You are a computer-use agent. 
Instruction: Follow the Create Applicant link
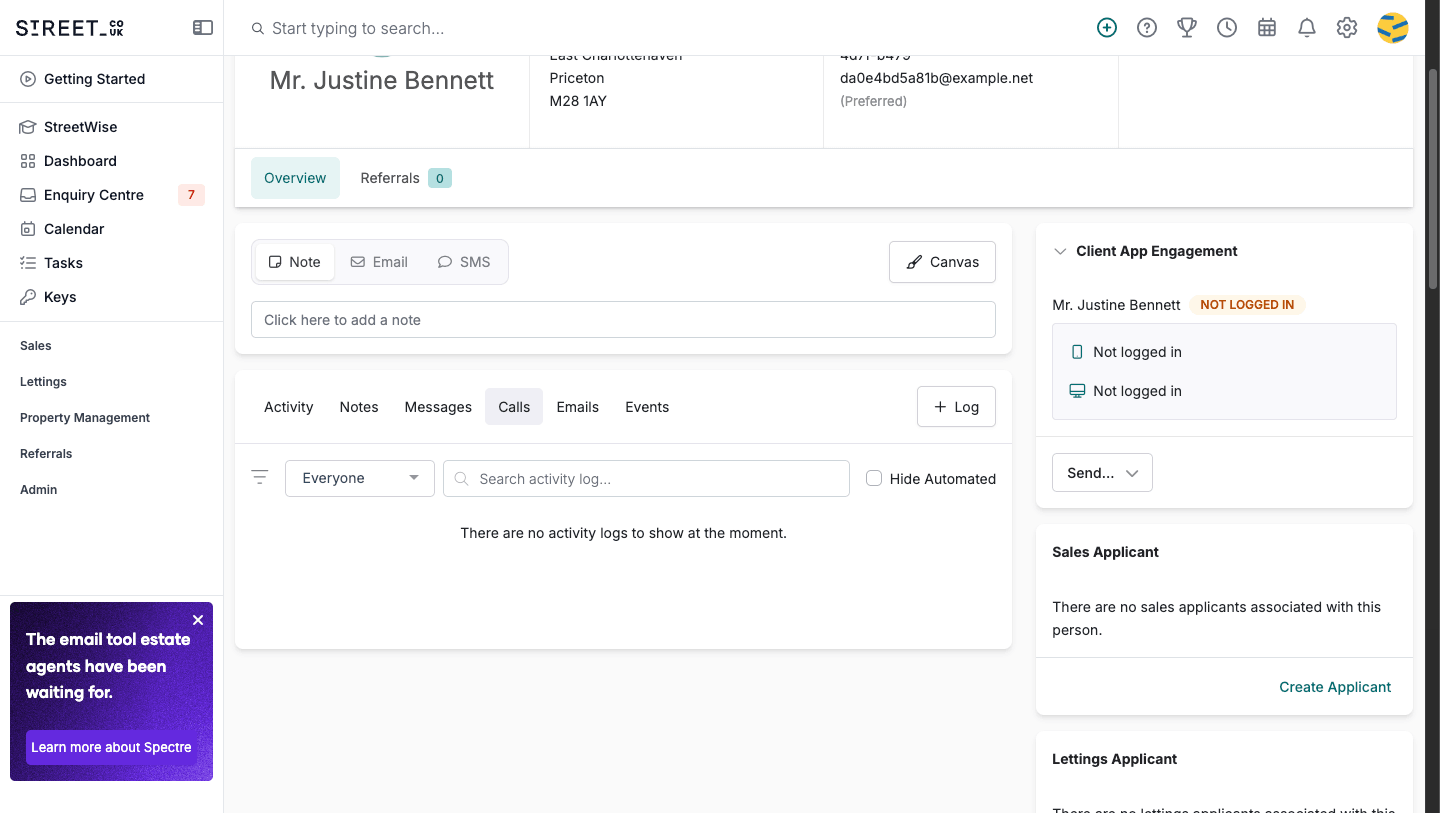[x=1335, y=687]
